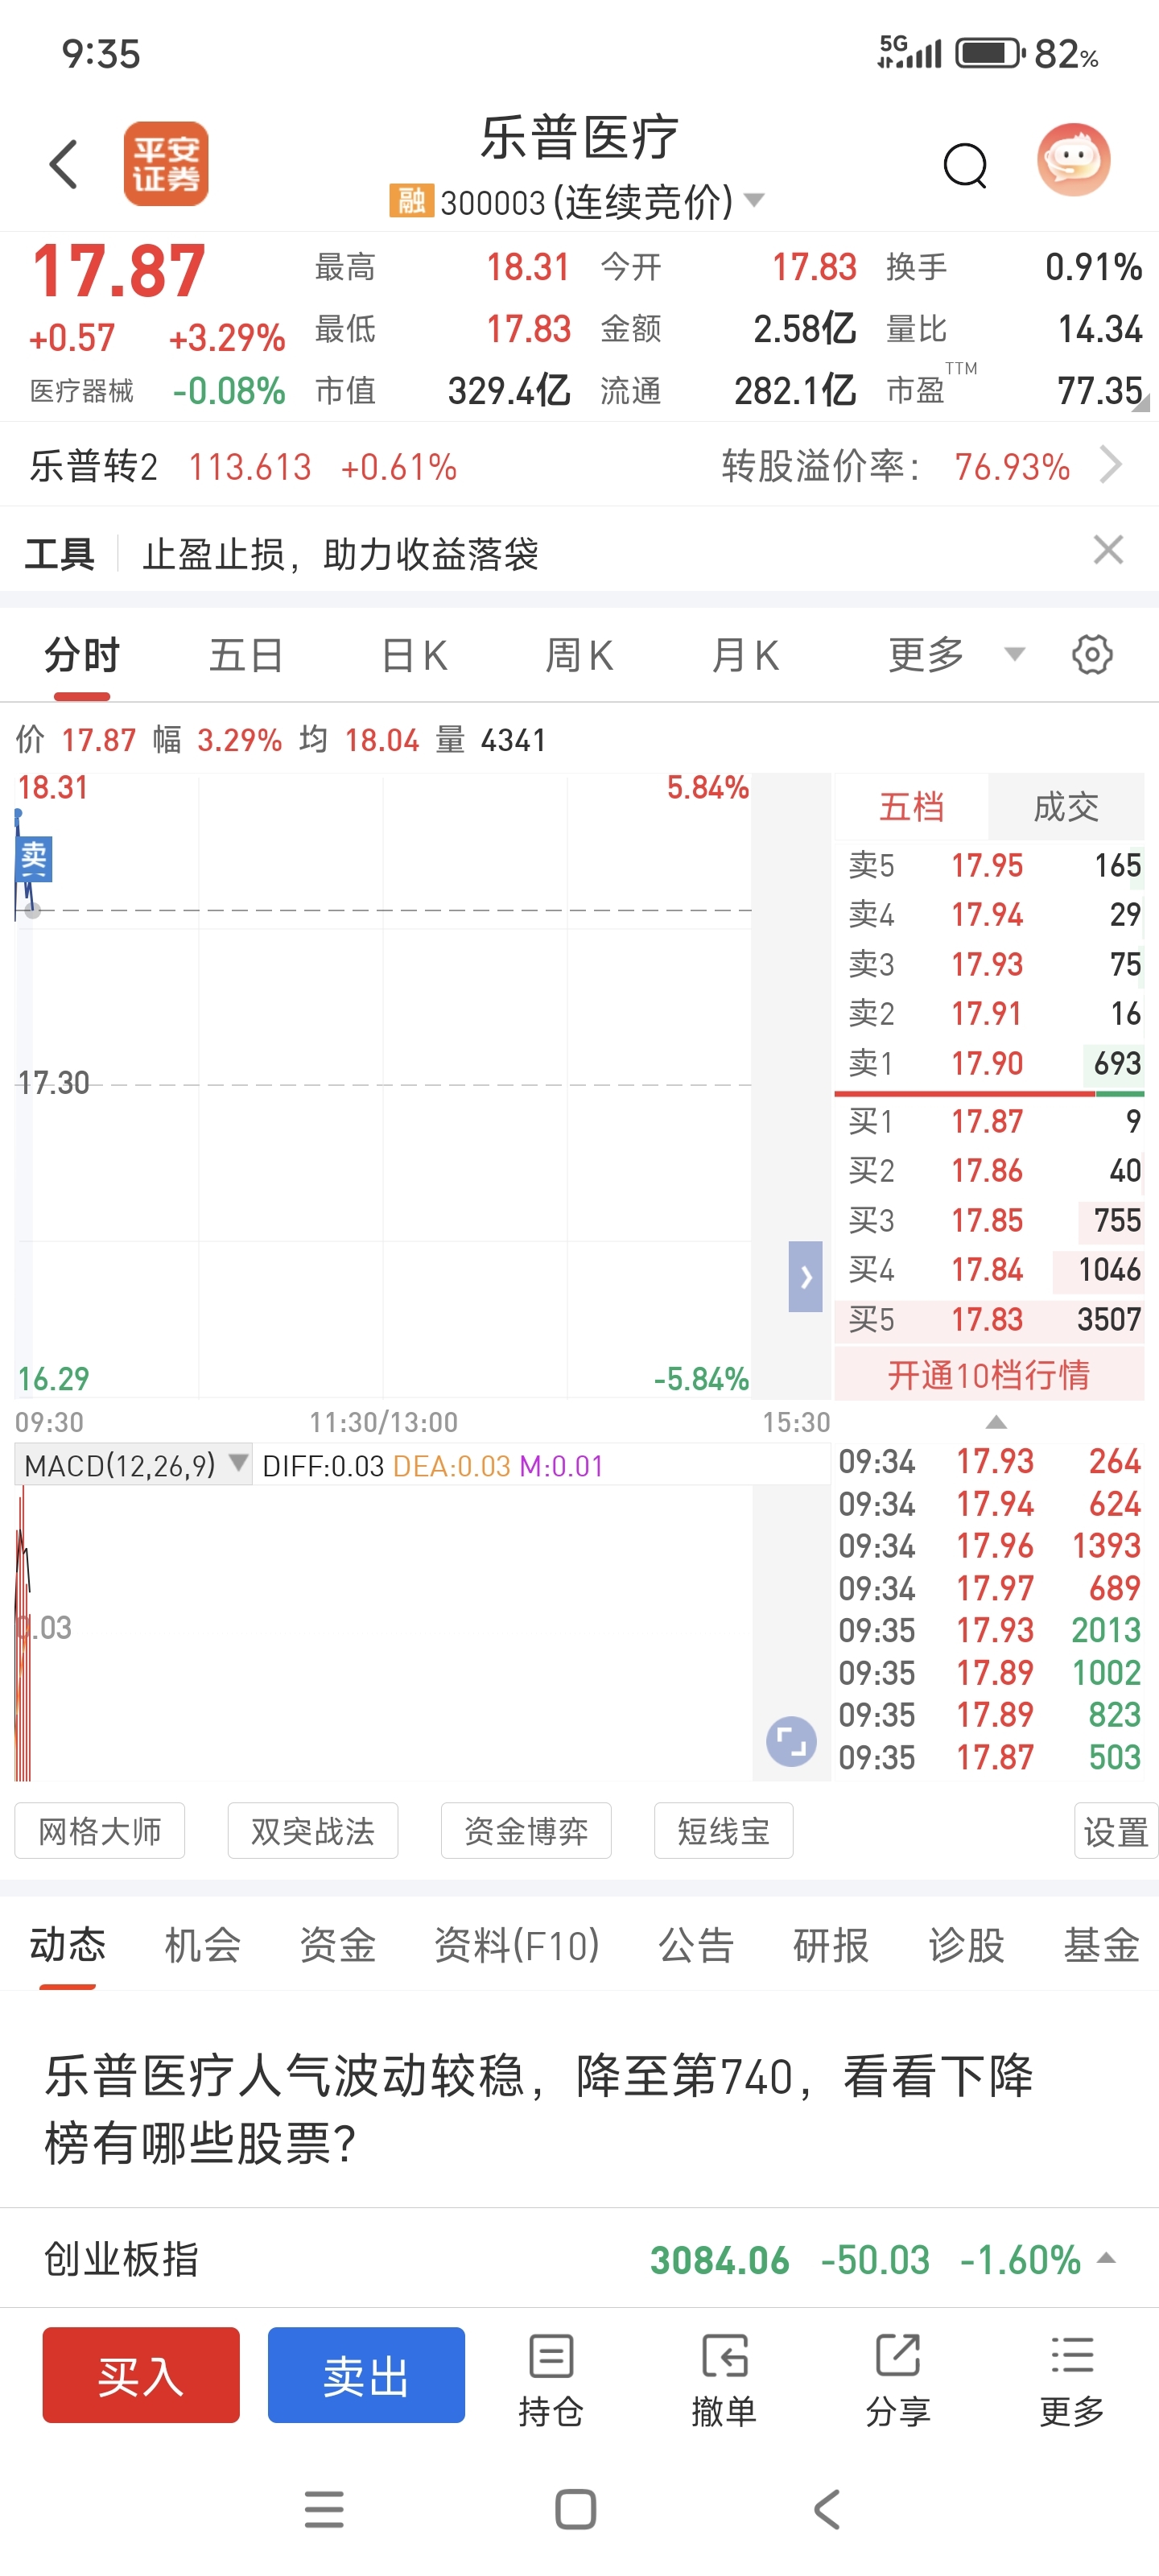The height and width of the screenshot is (2576, 1159).
Task: Switch to the 研报 tab
Action: 831,1945
